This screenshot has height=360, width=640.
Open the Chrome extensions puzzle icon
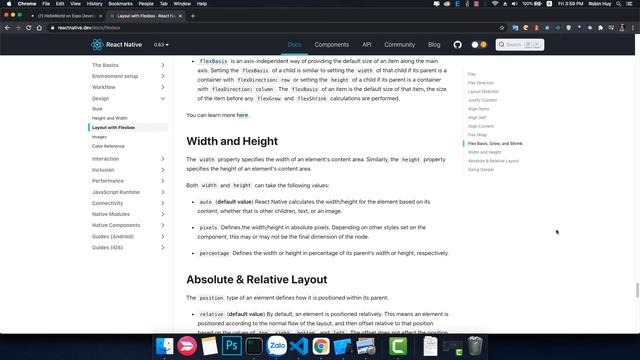click(x=600, y=28)
